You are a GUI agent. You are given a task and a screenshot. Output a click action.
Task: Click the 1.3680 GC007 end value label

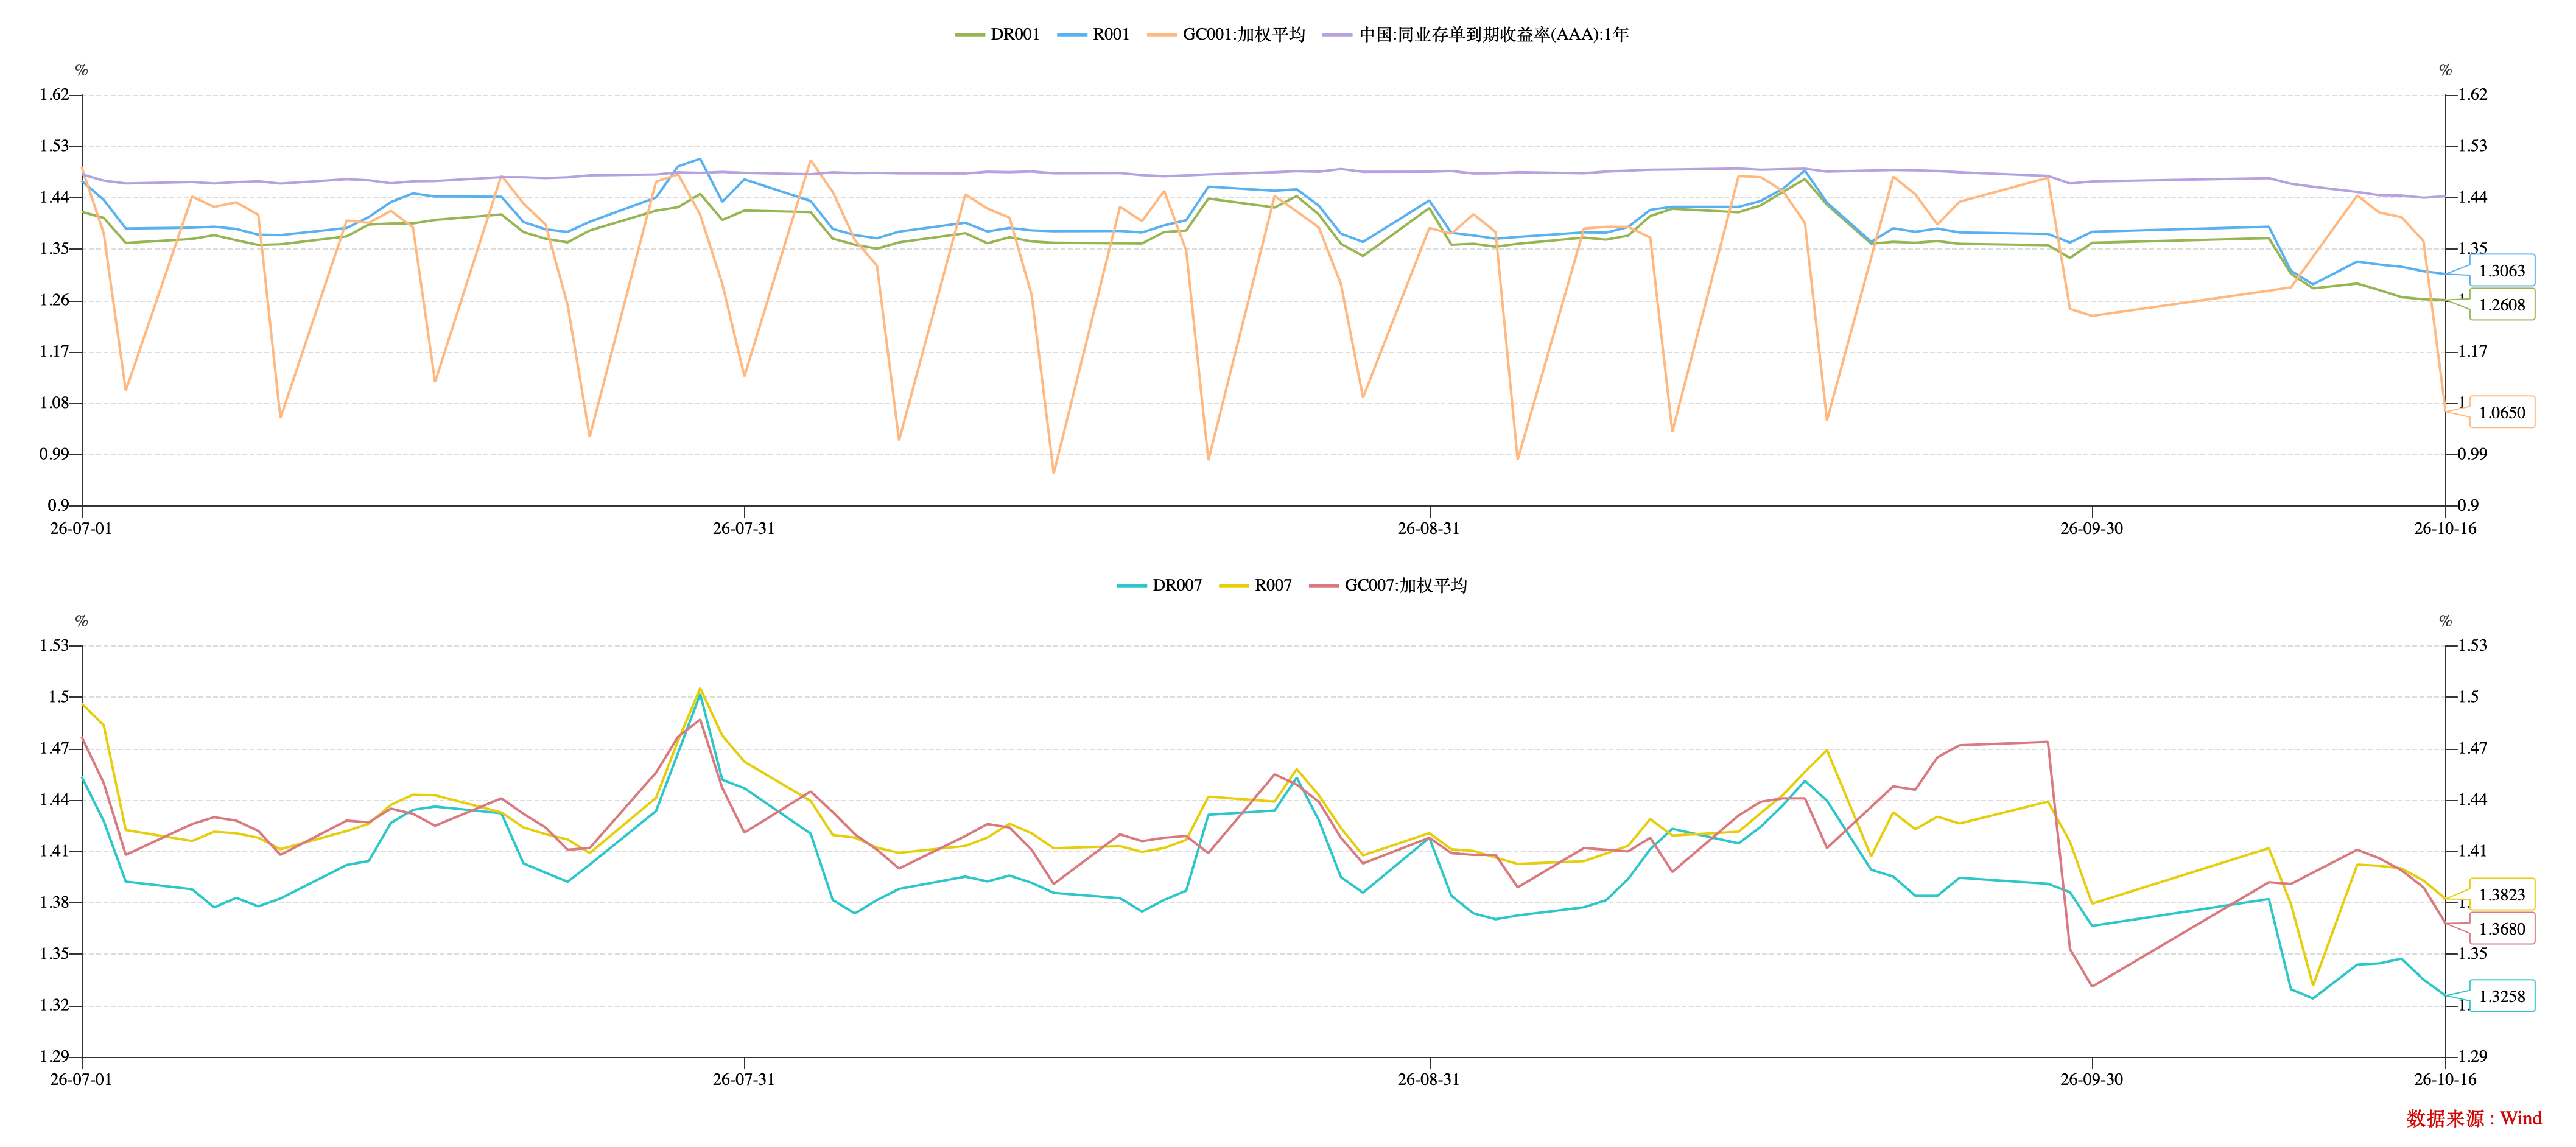pos(2502,929)
